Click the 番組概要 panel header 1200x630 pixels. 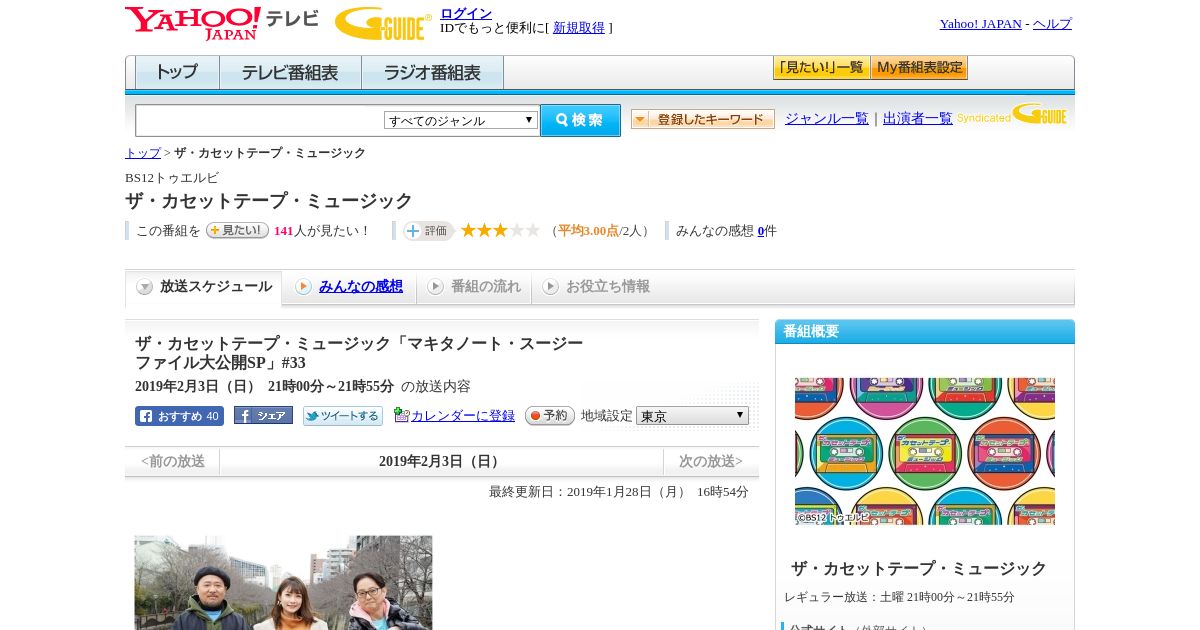[x=925, y=332]
